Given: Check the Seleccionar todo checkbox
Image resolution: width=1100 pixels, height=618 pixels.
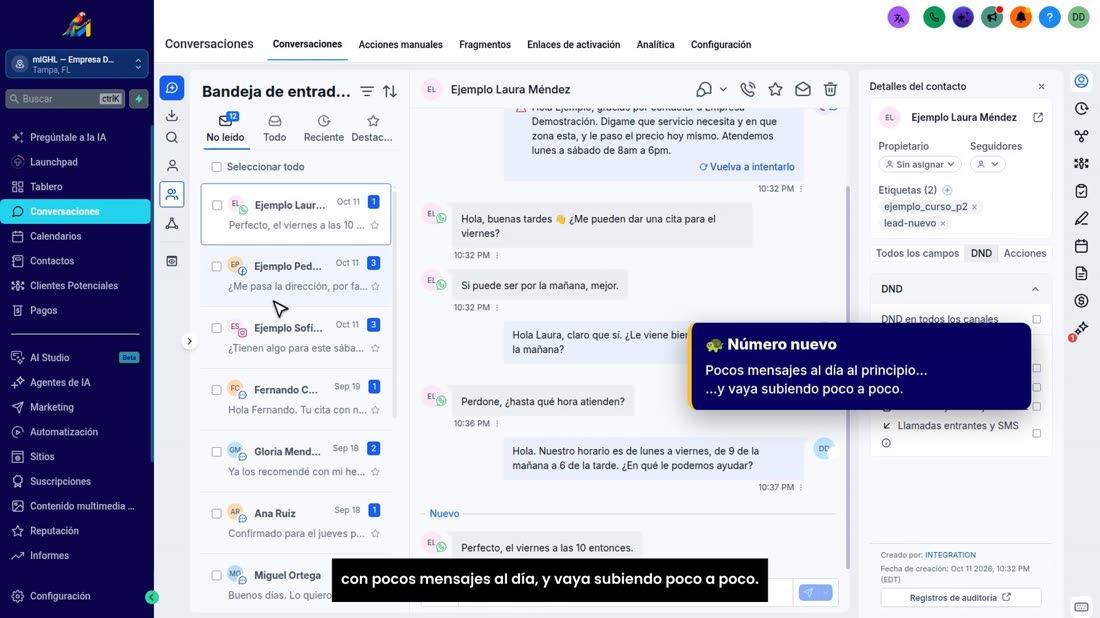Looking at the screenshot, I should (216, 167).
